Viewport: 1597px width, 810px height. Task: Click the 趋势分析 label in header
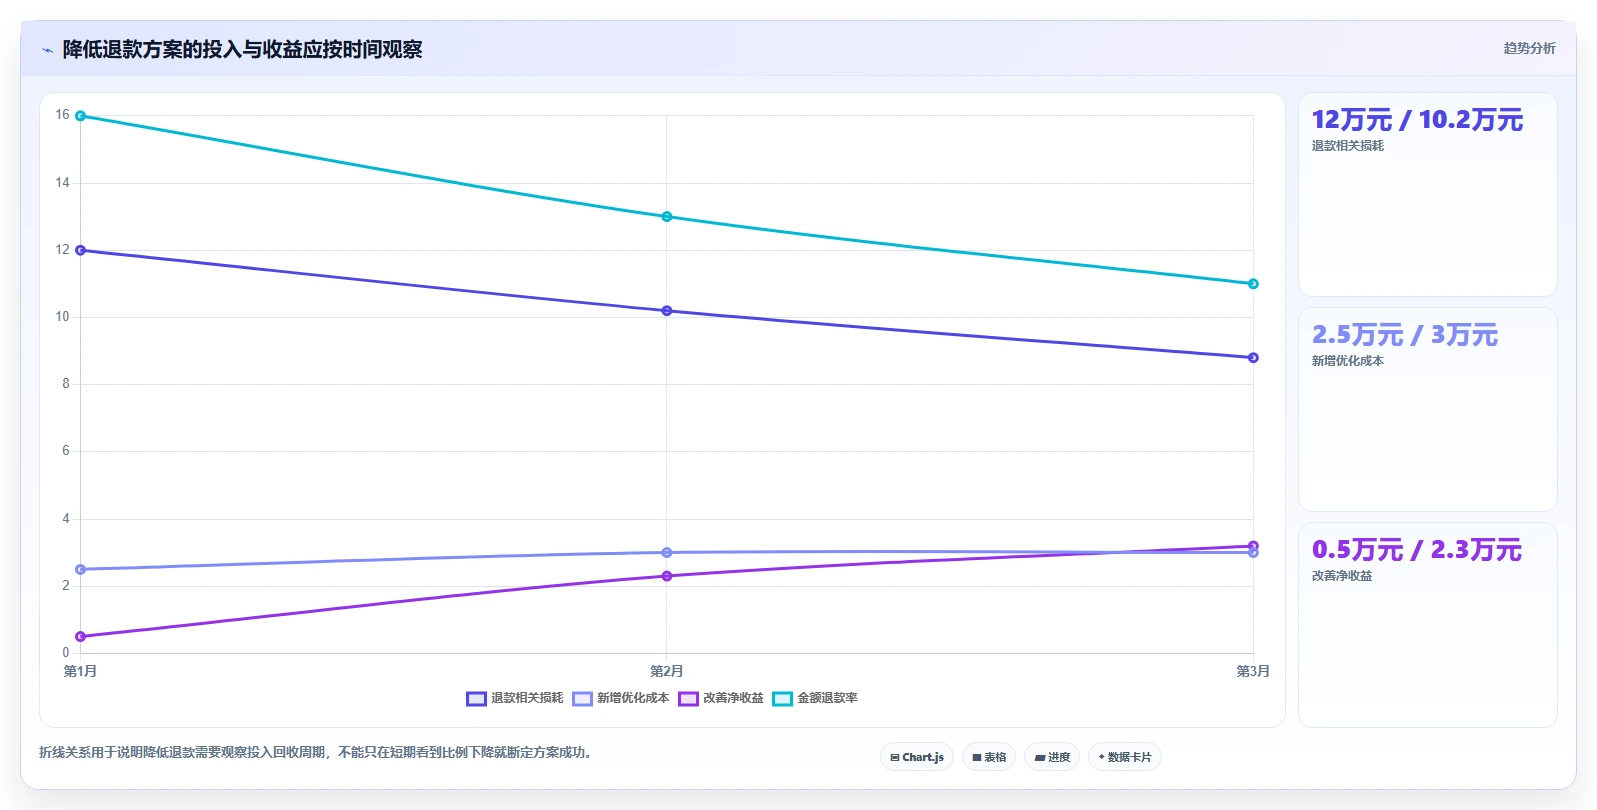click(1529, 48)
